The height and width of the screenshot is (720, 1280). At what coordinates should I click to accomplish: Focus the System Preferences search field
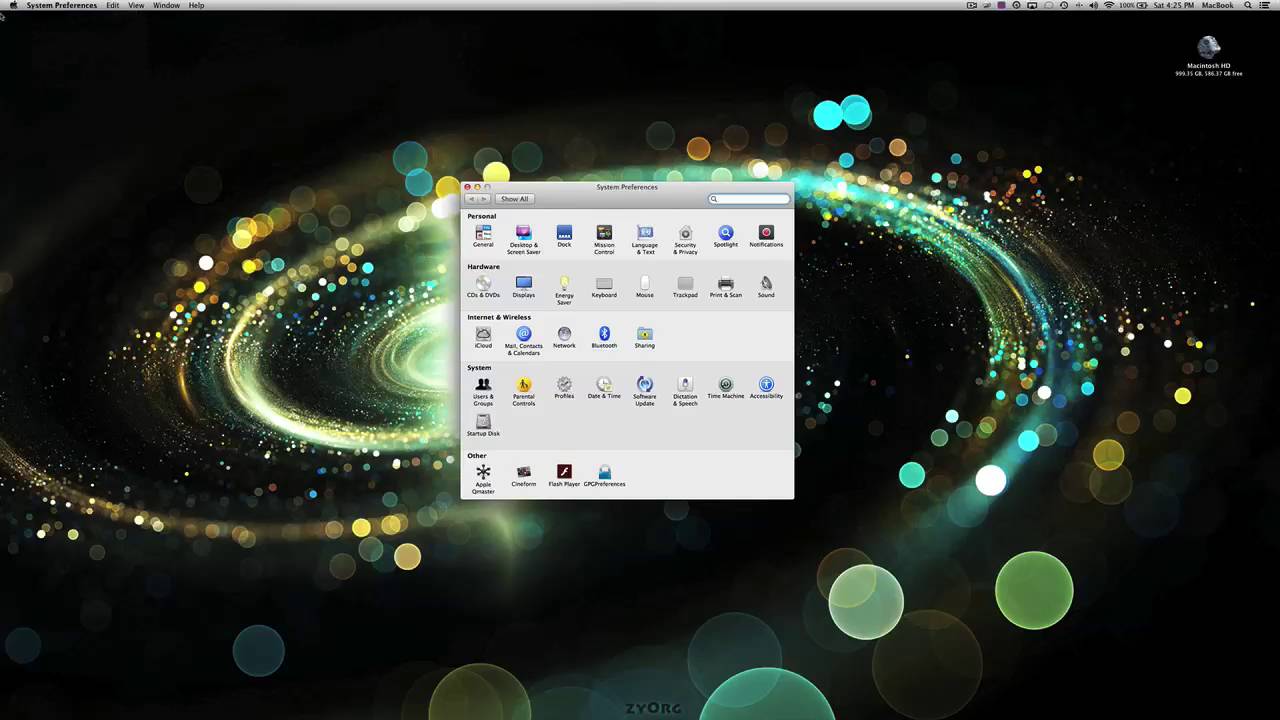point(749,199)
